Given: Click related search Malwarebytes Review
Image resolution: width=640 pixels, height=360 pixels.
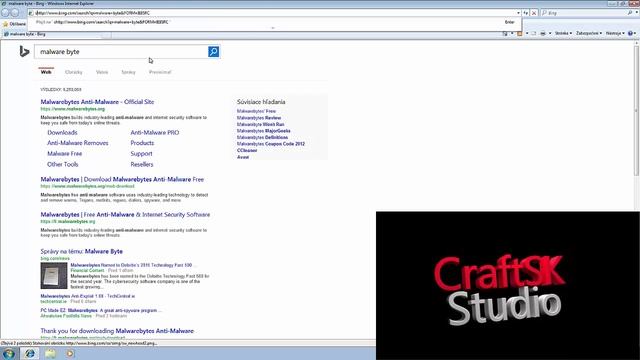Looking at the screenshot, I should tap(259, 118).
